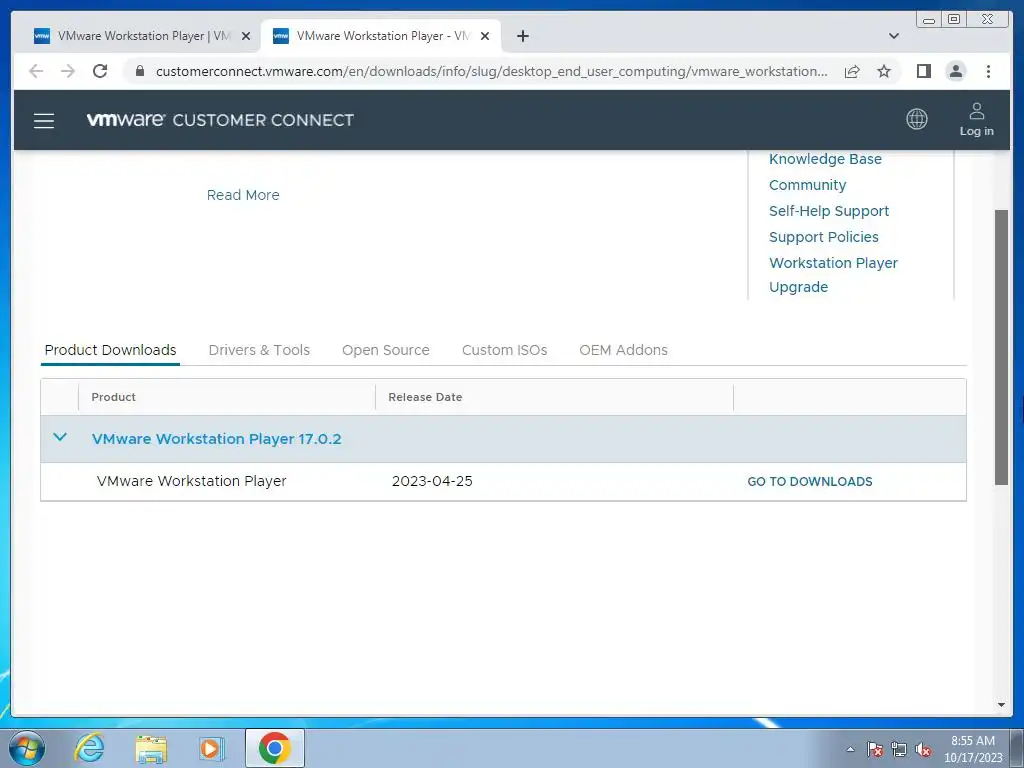Open the hamburger navigation menu

tap(44, 121)
